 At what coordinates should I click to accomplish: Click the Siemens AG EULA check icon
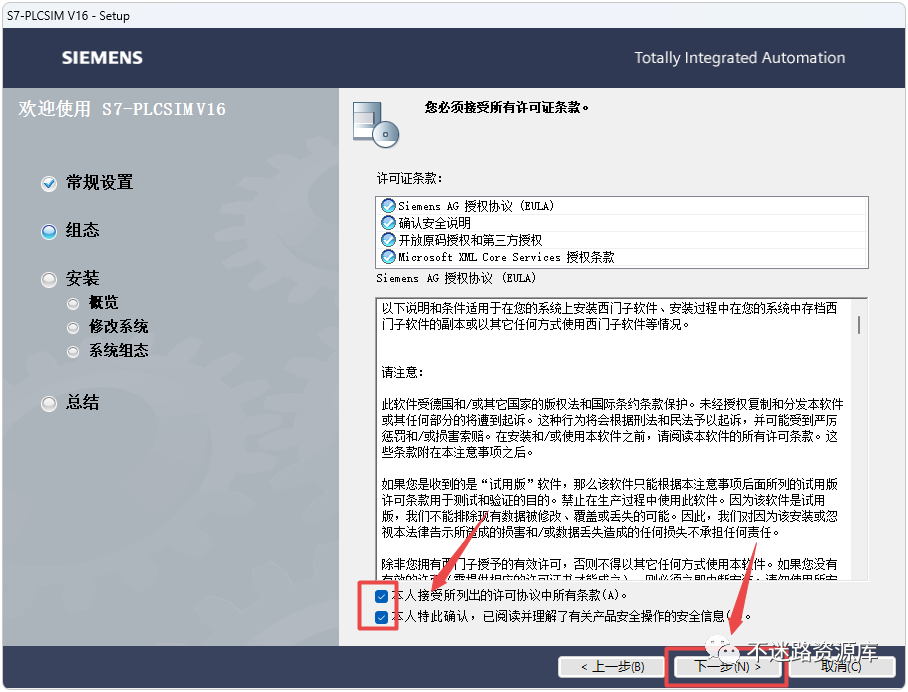tap(388, 206)
